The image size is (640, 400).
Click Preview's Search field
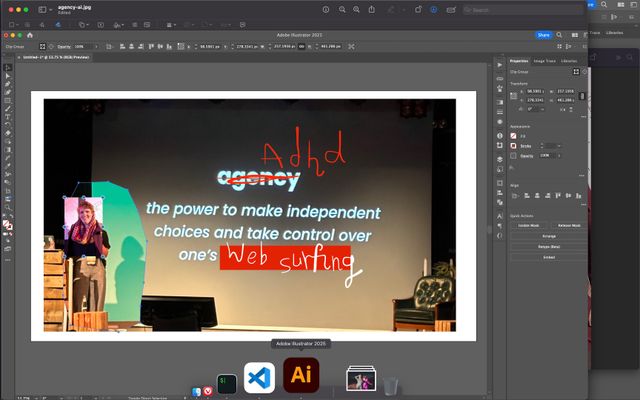click(522, 9)
